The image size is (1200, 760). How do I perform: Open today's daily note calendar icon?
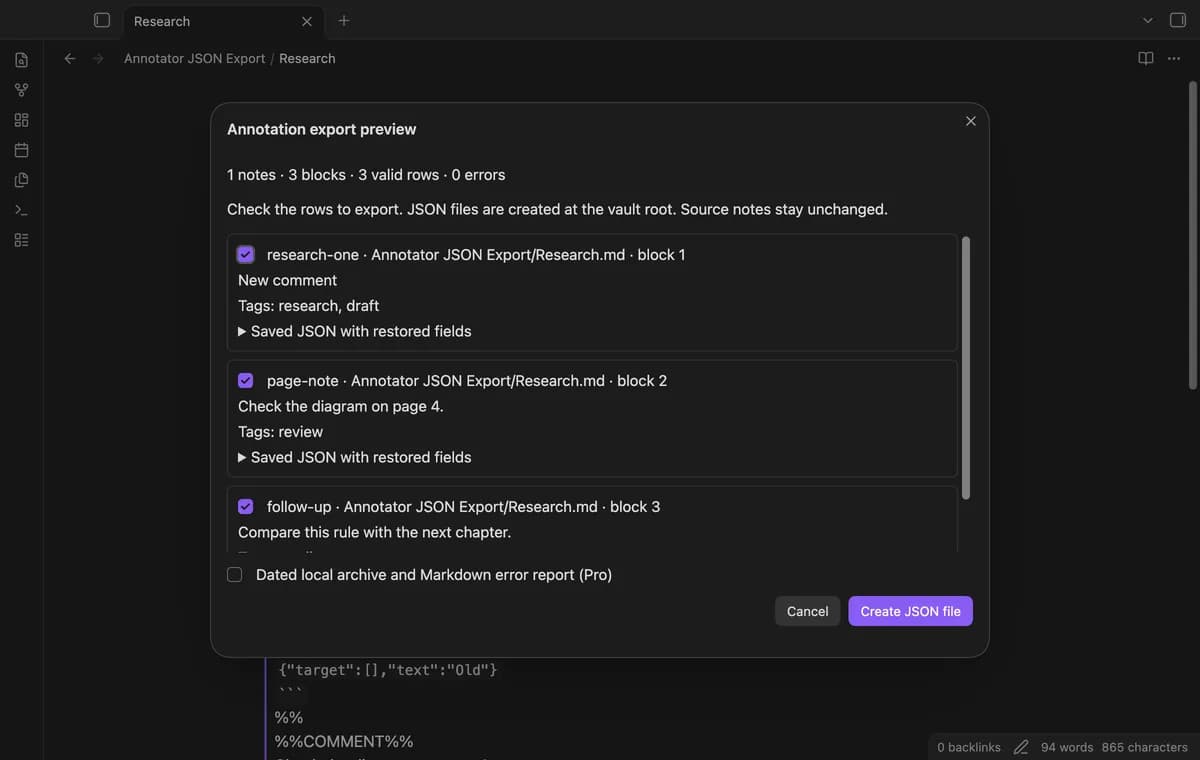(21, 150)
